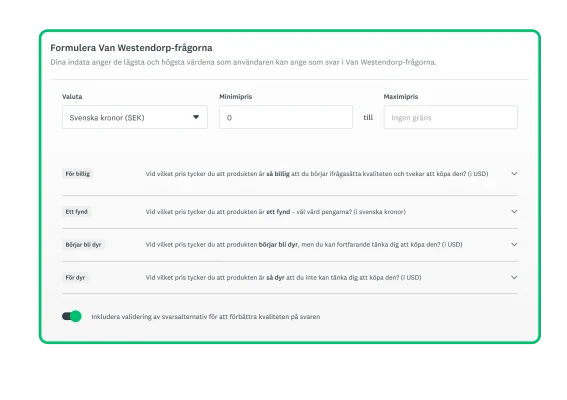Expand the För dyr question row
Viewport: 567px width, 400px height.
[x=514, y=277]
